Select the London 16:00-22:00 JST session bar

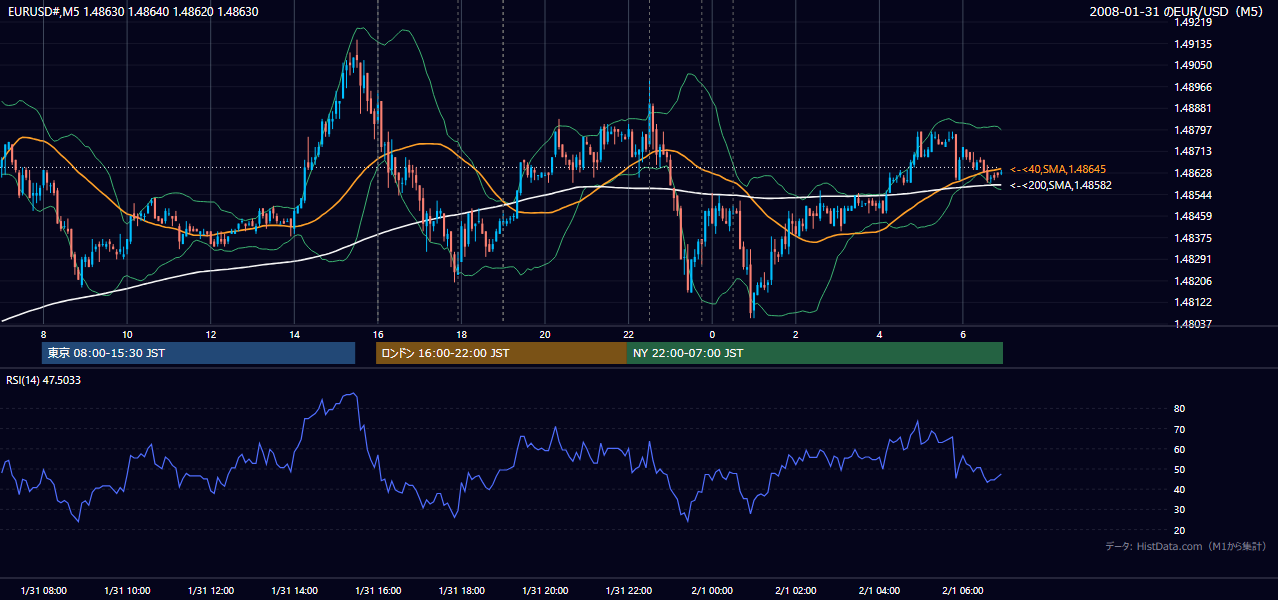501,353
